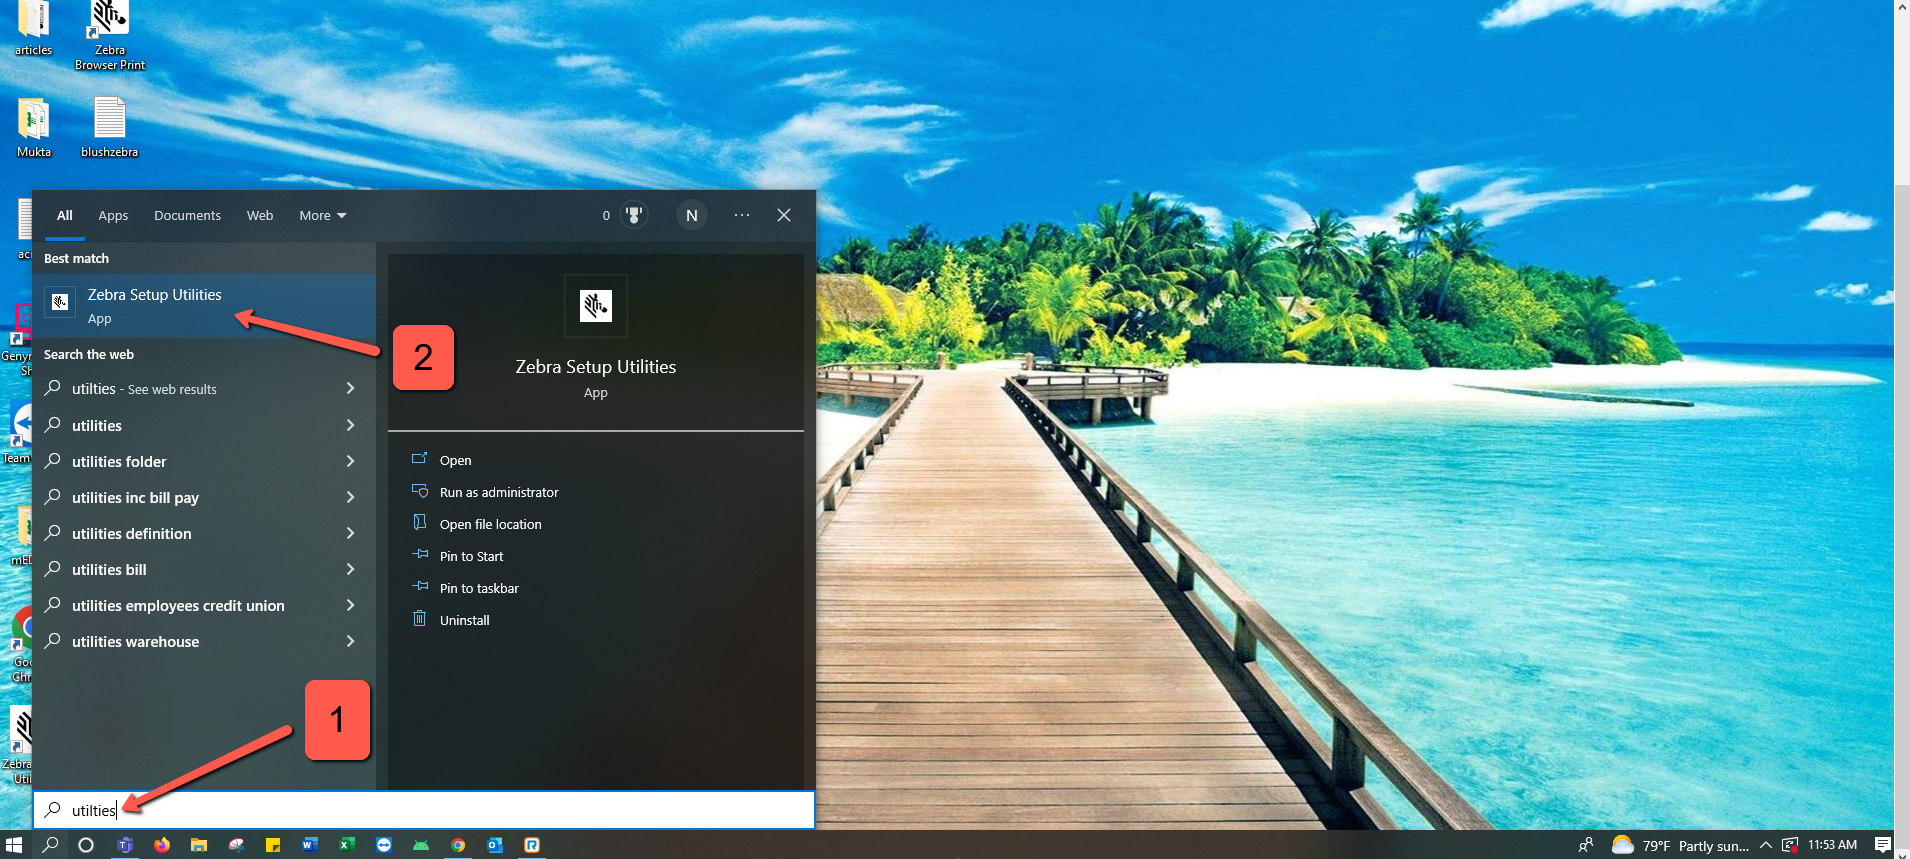The height and width of the screenshot is (859, 1910).
Task: Click the Outlook taskbar icon
Action: point(495,845)
